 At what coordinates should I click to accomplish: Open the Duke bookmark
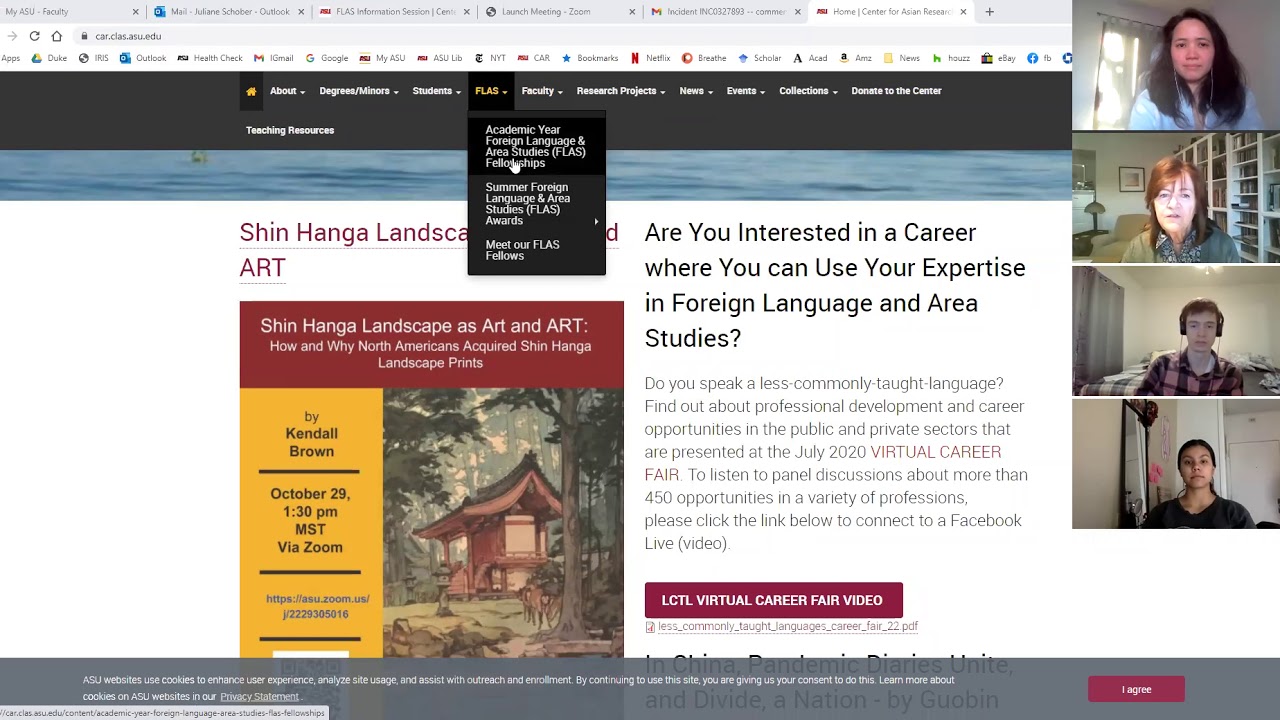coord(49,58)
